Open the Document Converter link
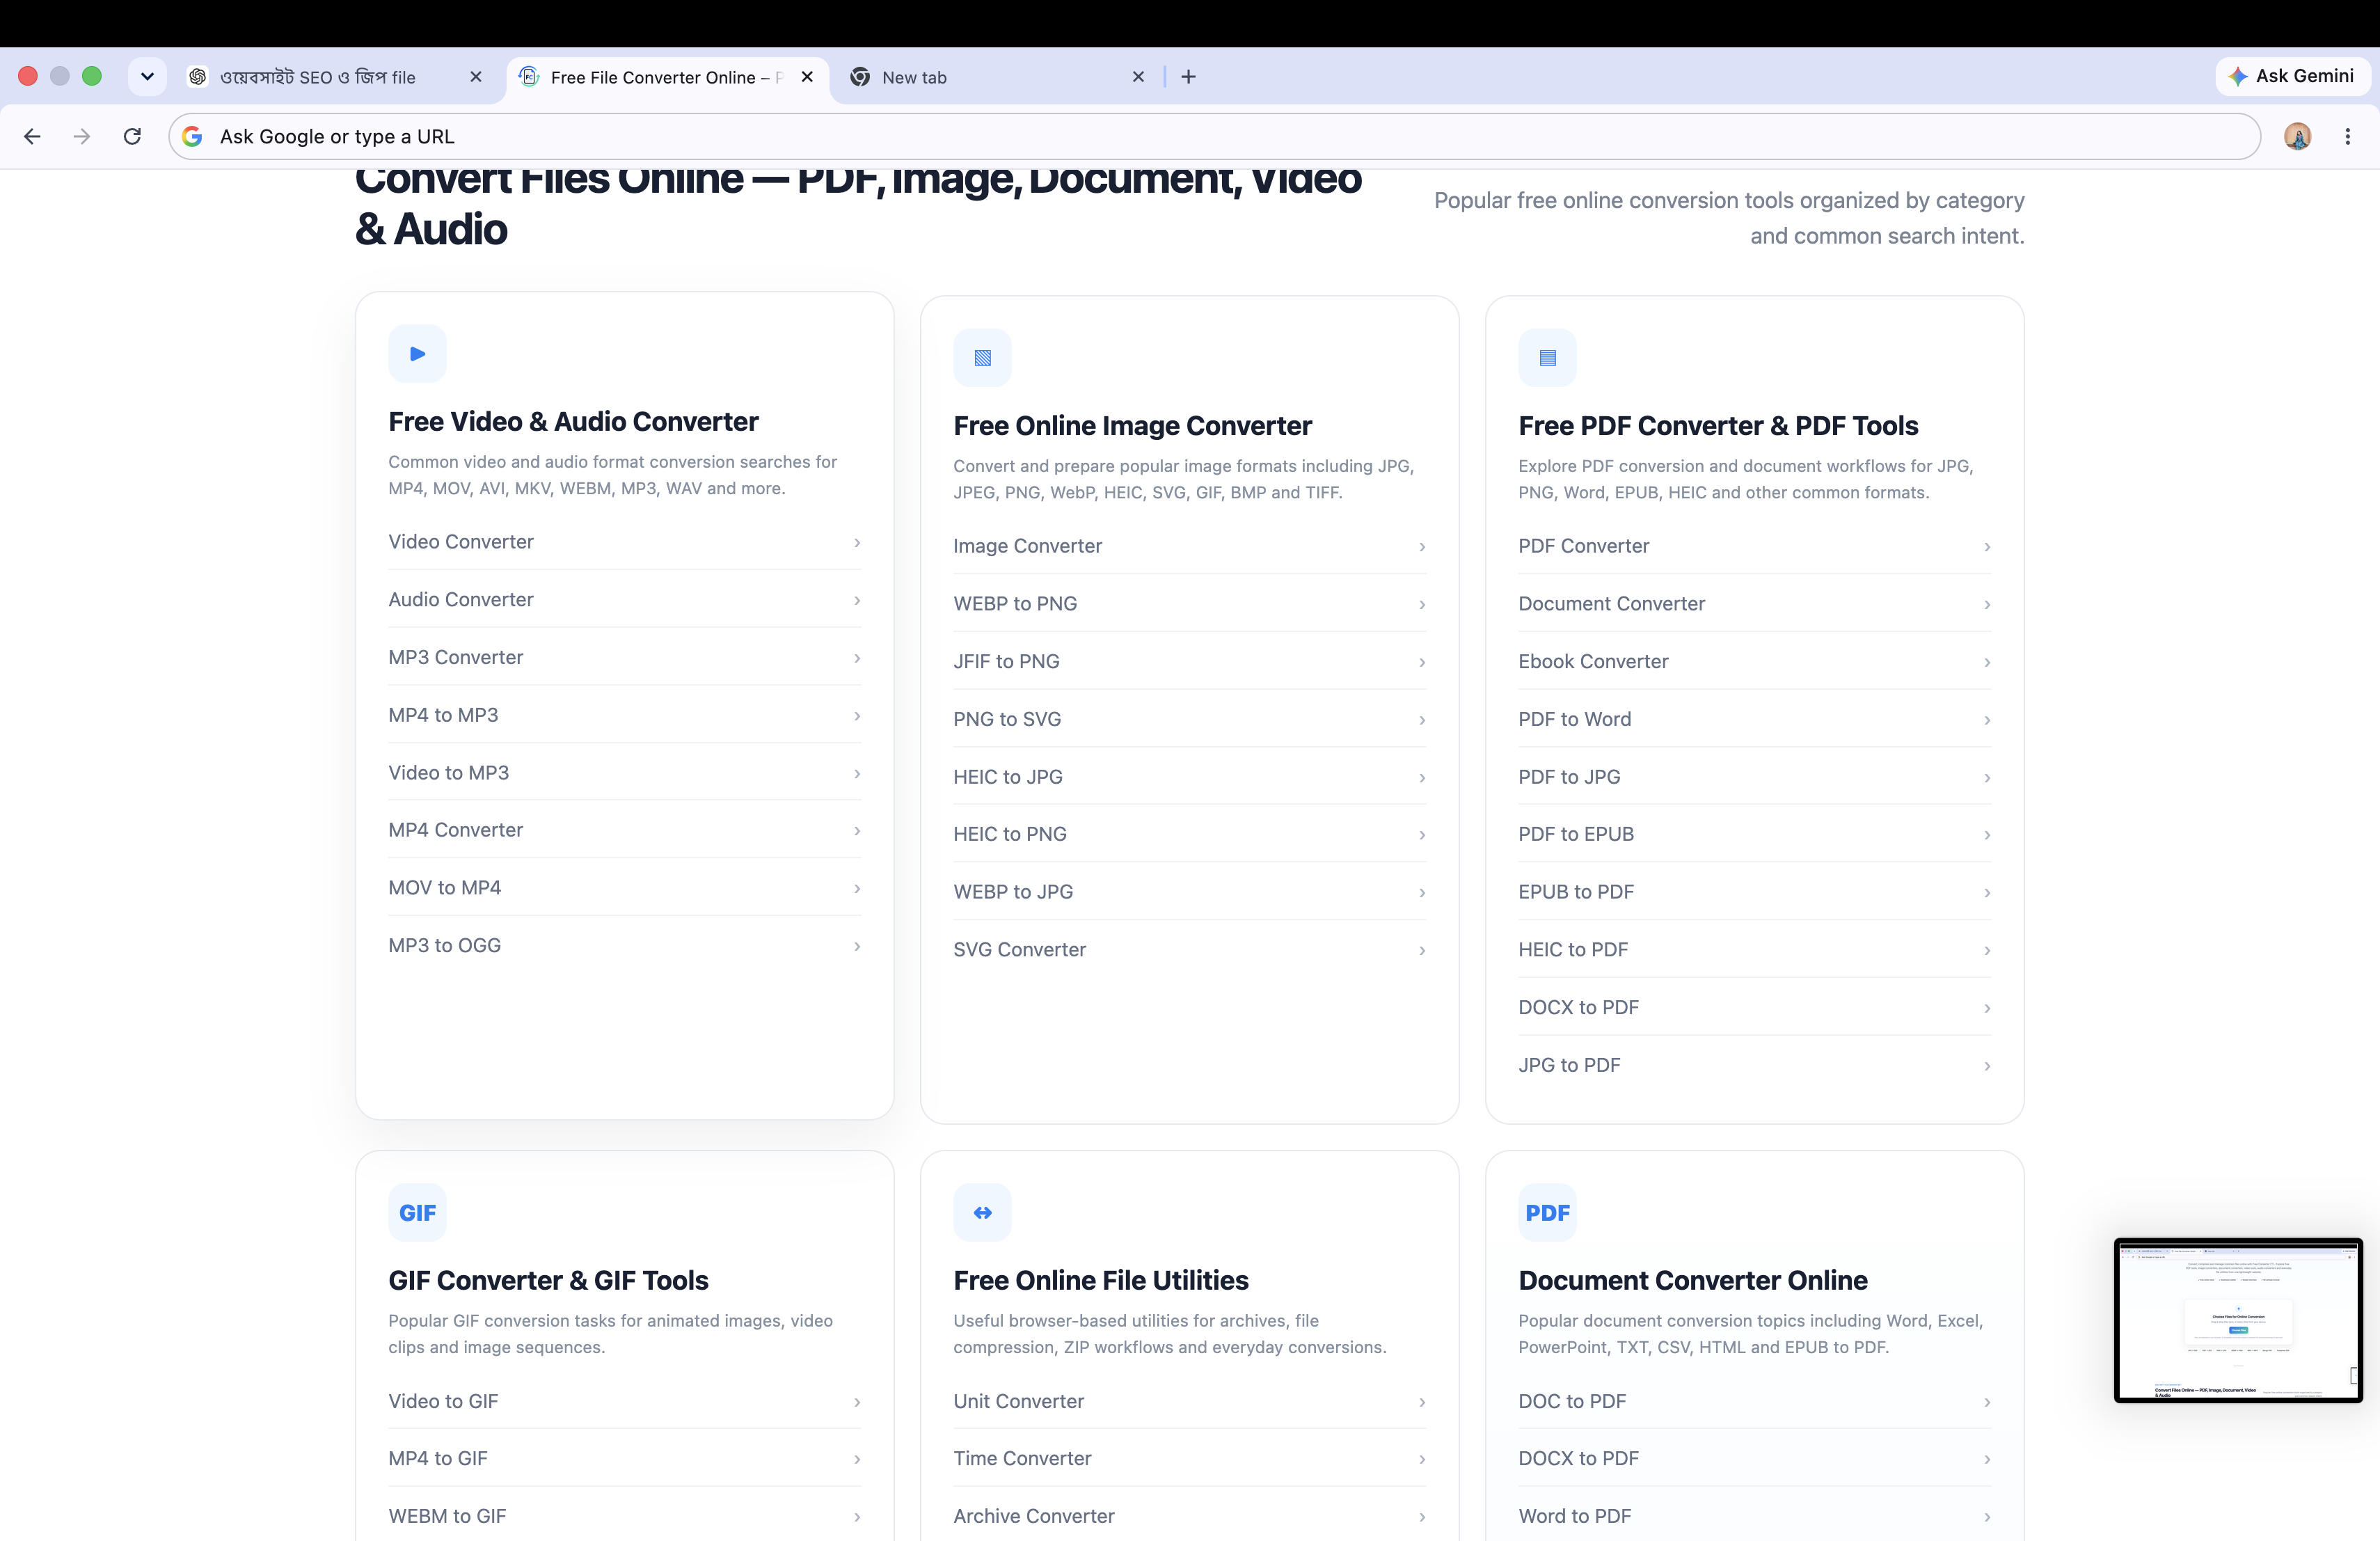2380x1541 pixels. click(x=1754, y=604)
